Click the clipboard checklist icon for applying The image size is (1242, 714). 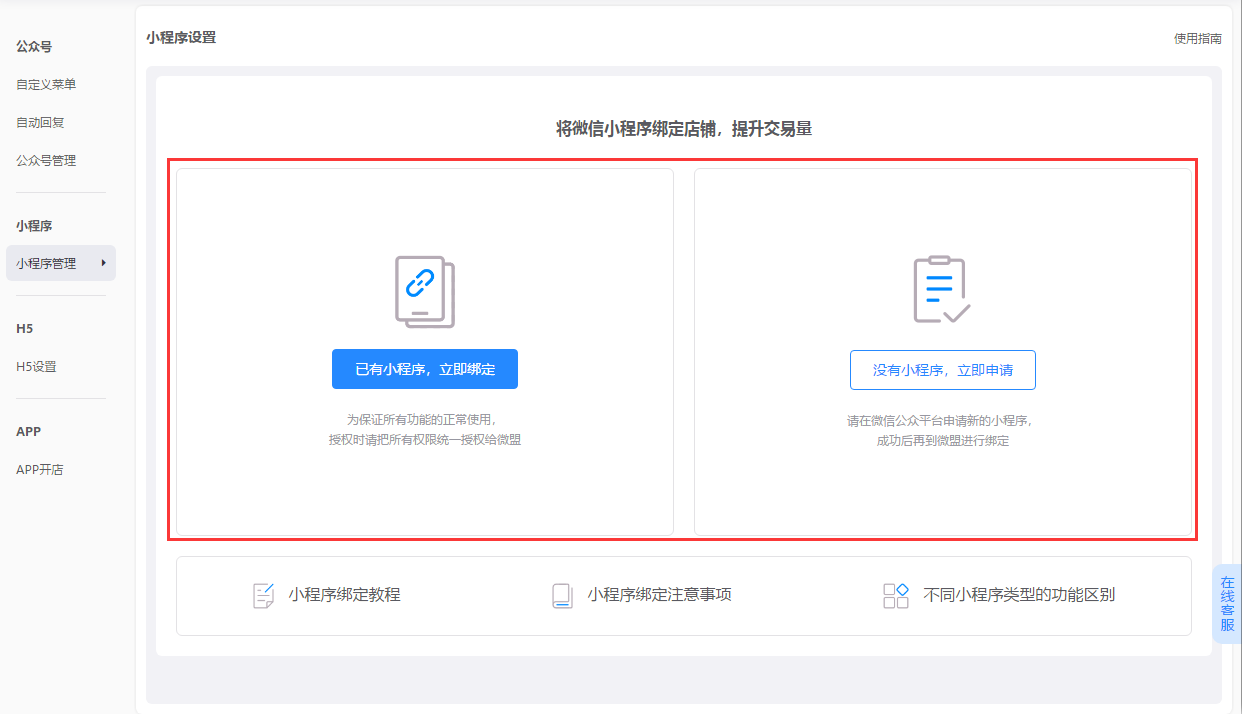click(941, 290)
